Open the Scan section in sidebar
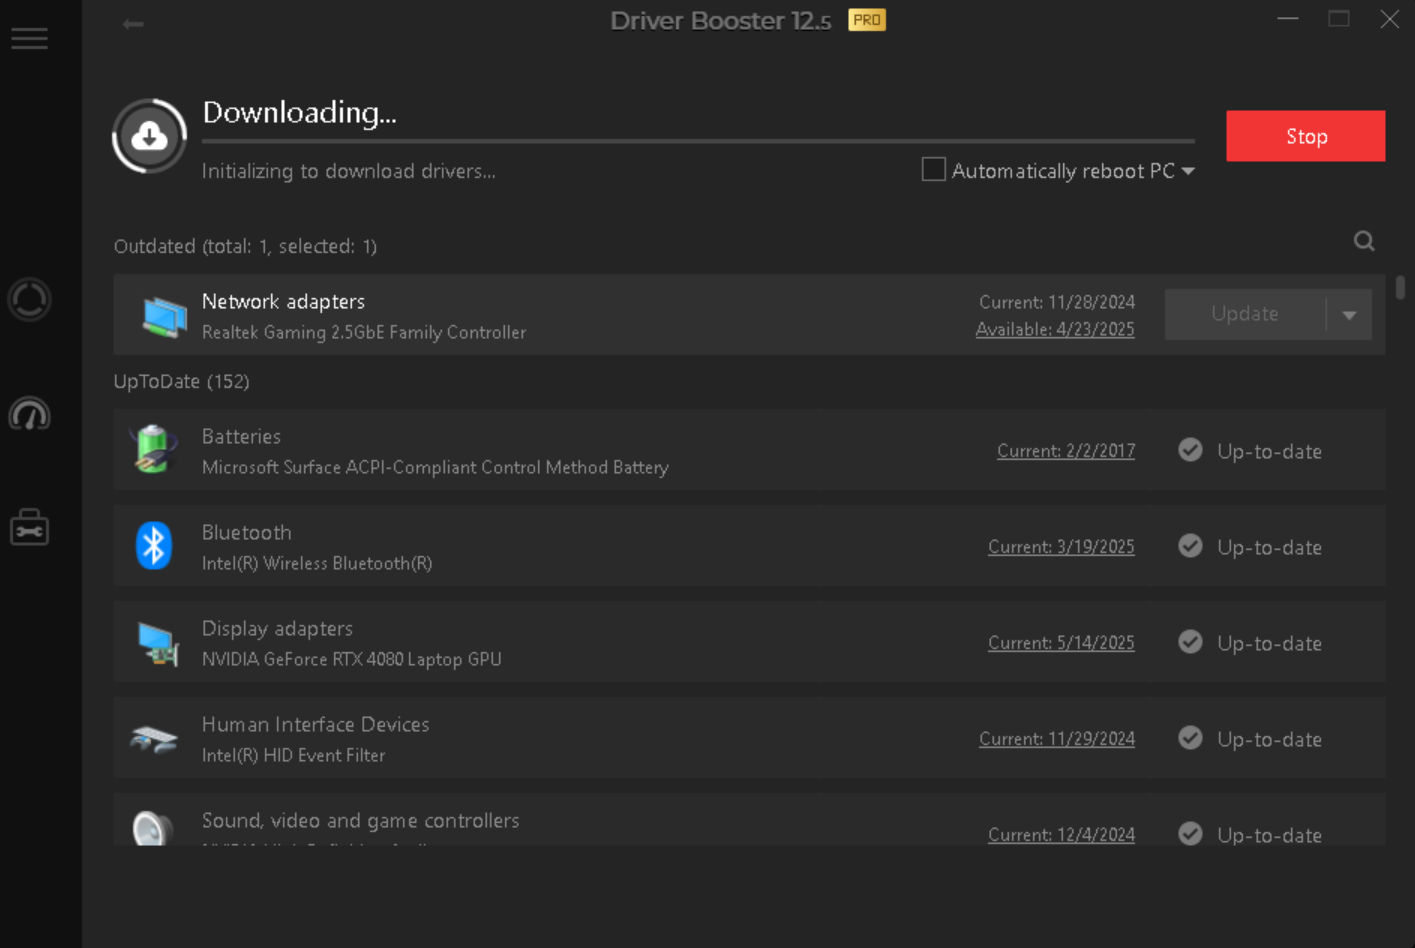This screenshot has width=1415, height=948. coord(29,299)
